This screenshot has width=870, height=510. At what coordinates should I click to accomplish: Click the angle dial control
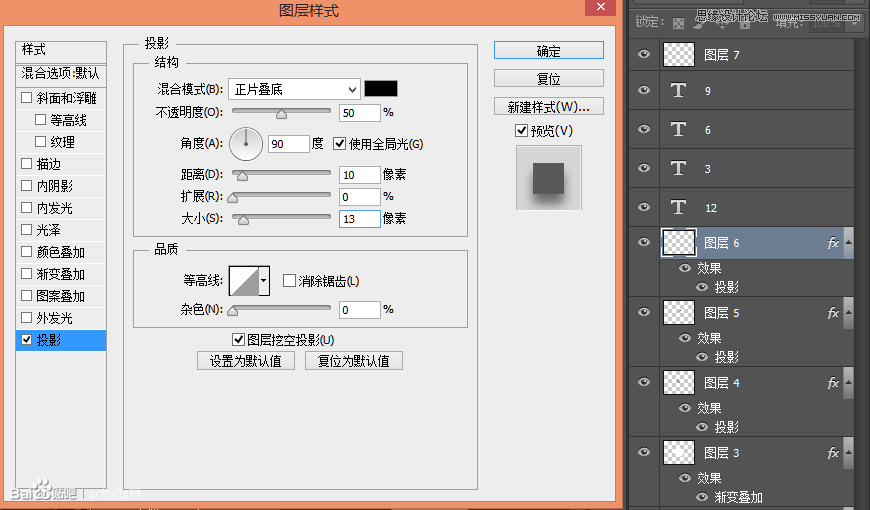click(246, 144)
